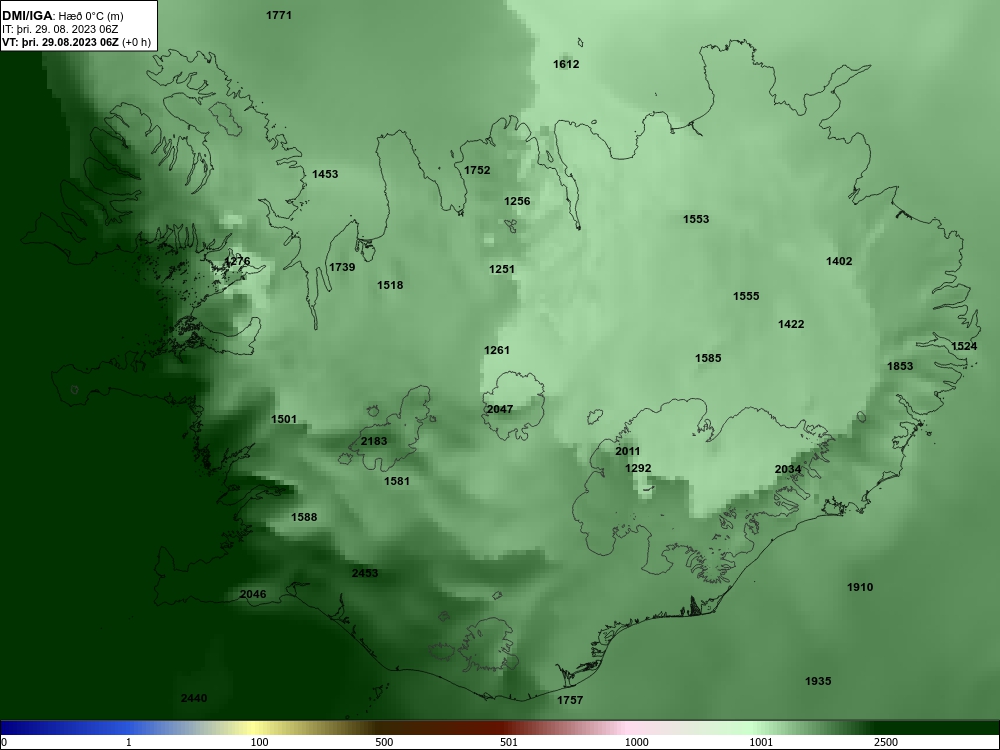This screenshot has height=750, width=1000.
Task: Select the 'IT: þri. 29. 08. 2023 06Z' line
Action: click(x=60, y=29)
